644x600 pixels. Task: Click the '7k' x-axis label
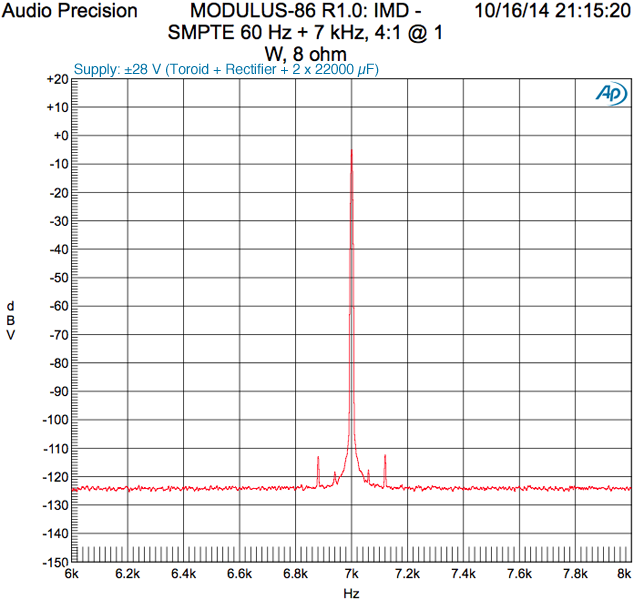pos(352,574)
